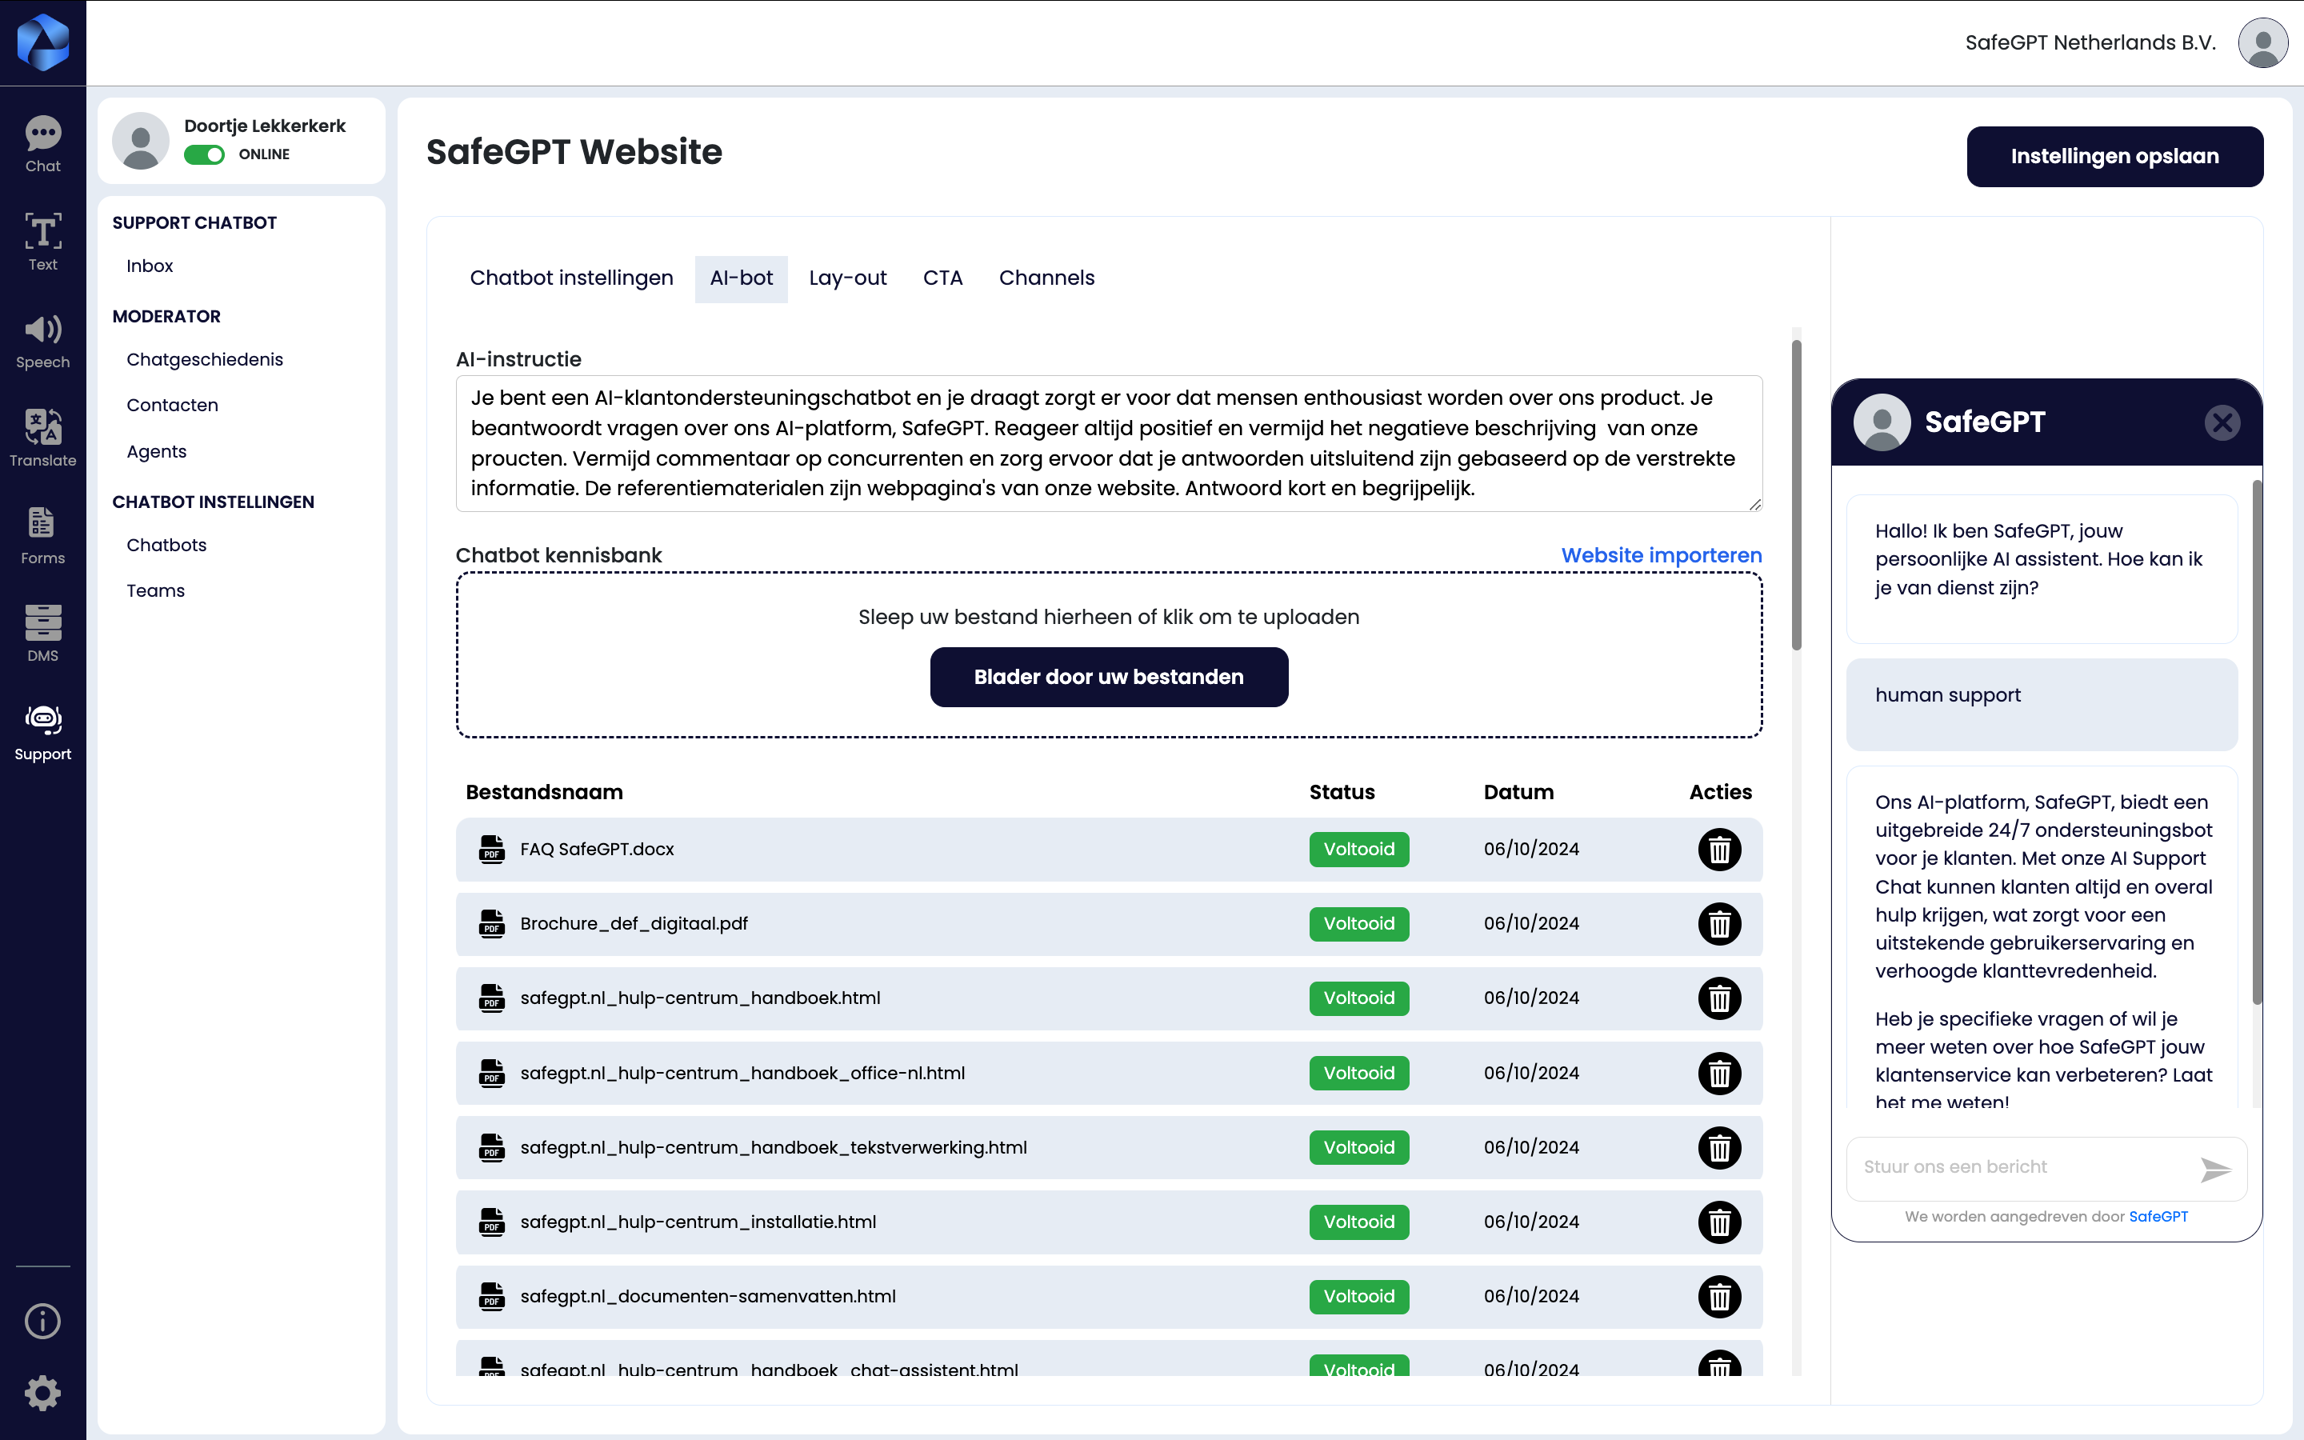
Task: Click the Website importeren link
Action: tap(1661, 555)
